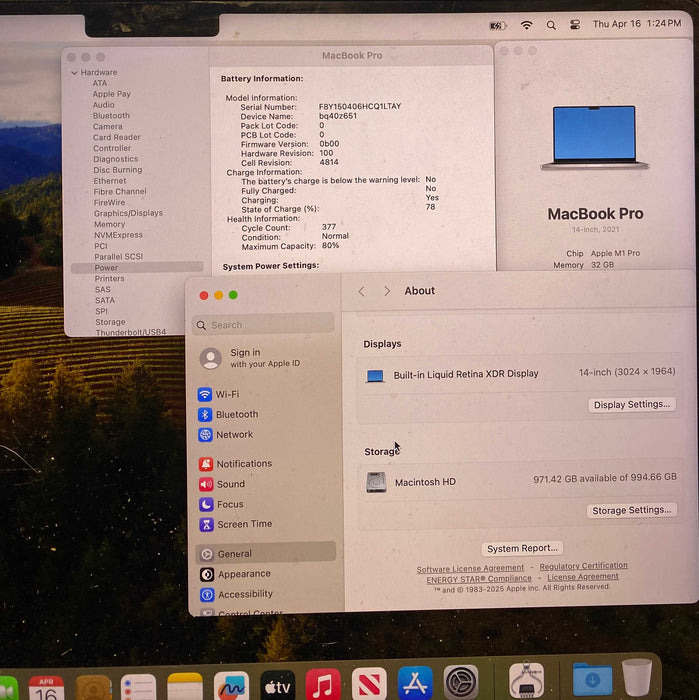699x700 pixels.
Task: Select Thunderbolt/USB4 in System Information sidebar
Action: 131,333
